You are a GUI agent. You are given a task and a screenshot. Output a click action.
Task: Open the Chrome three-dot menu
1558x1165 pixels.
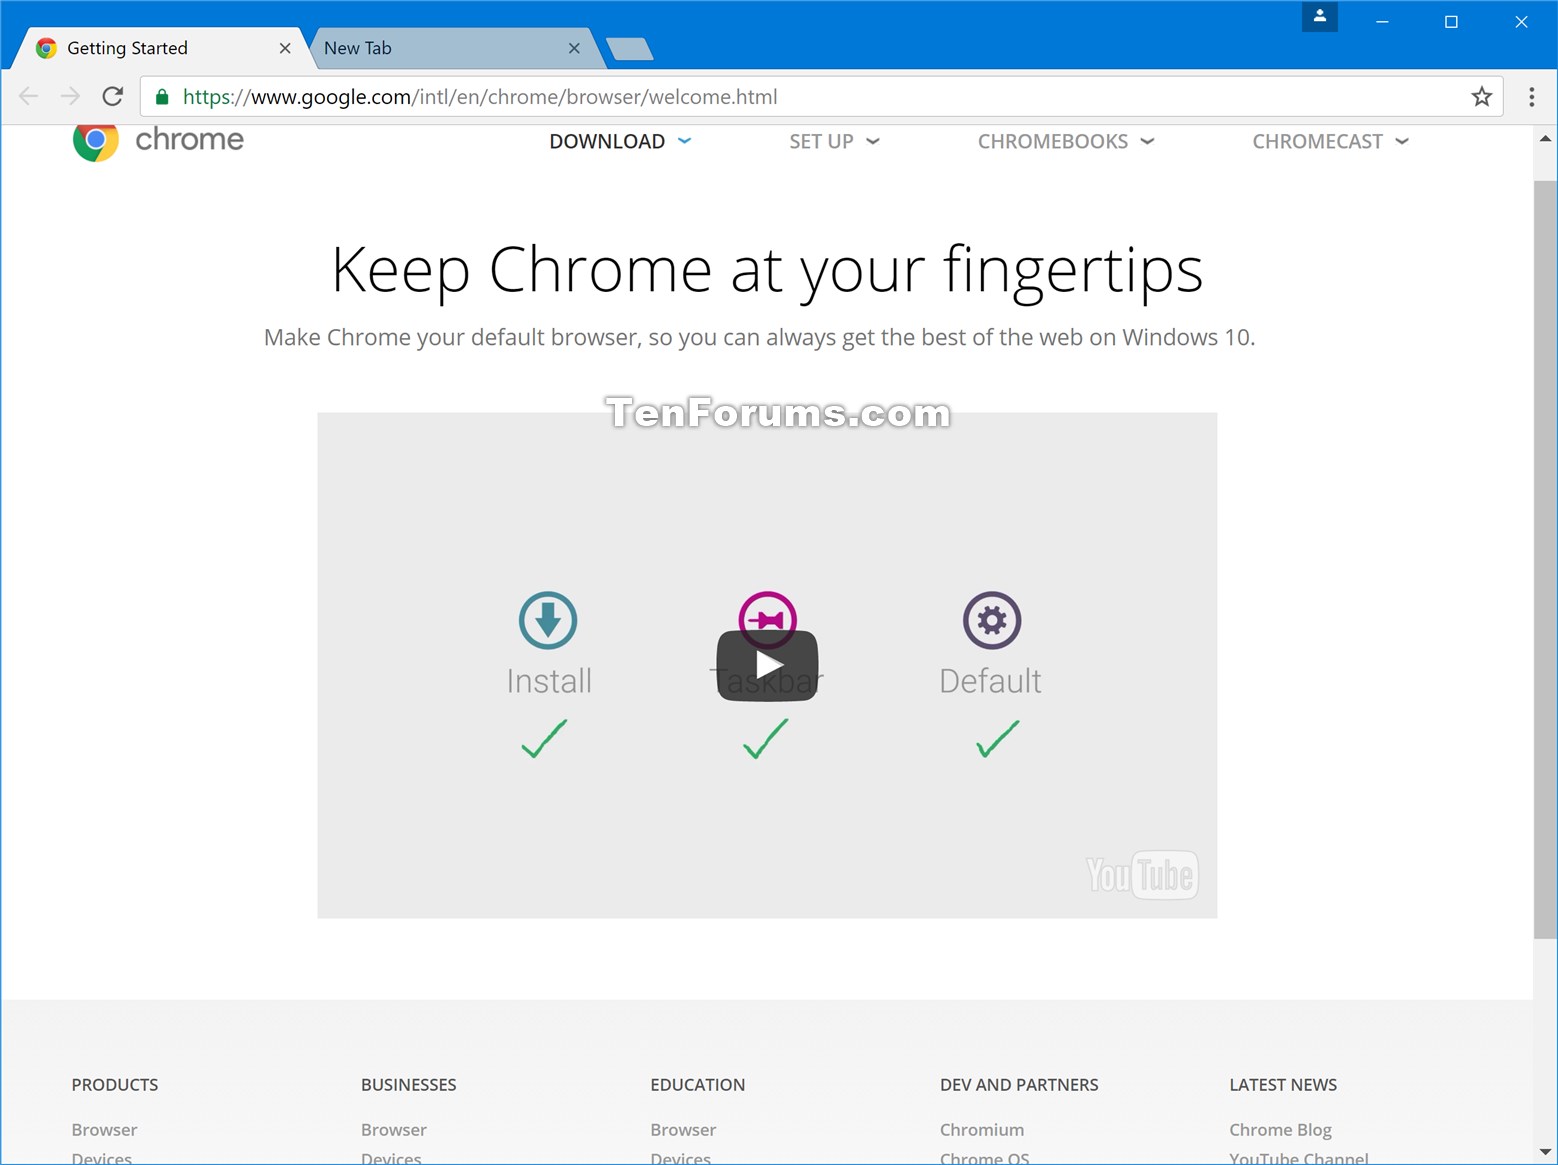click(1531, 97)
